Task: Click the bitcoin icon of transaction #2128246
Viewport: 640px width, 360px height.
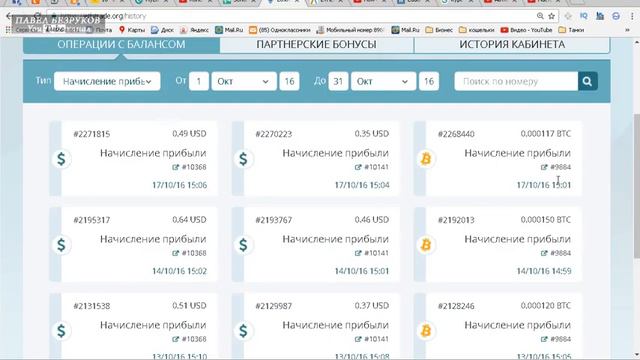Action: (426, 331)
